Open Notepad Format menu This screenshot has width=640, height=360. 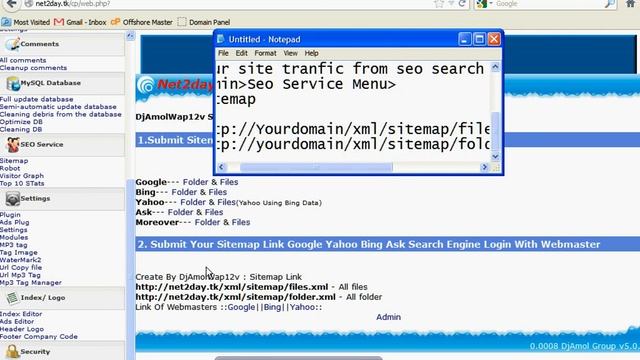pyautogui.click(x=265, y=53)
